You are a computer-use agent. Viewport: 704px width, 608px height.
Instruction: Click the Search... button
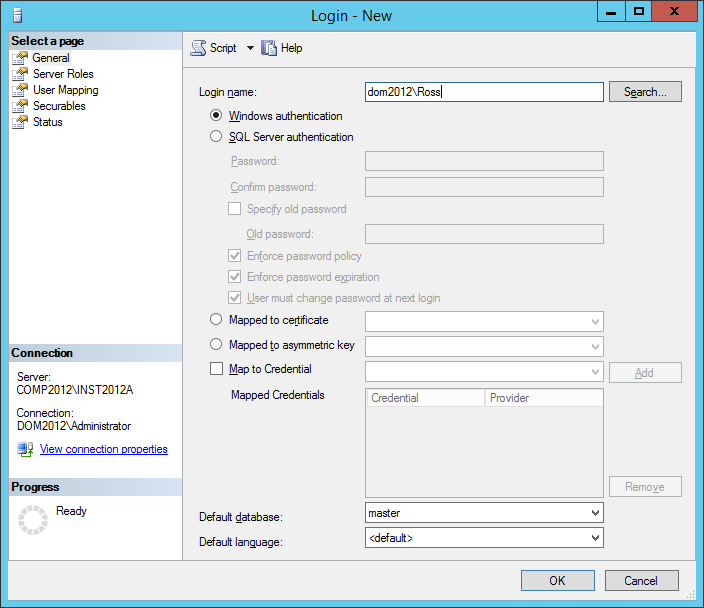click(x=645, y=92)
